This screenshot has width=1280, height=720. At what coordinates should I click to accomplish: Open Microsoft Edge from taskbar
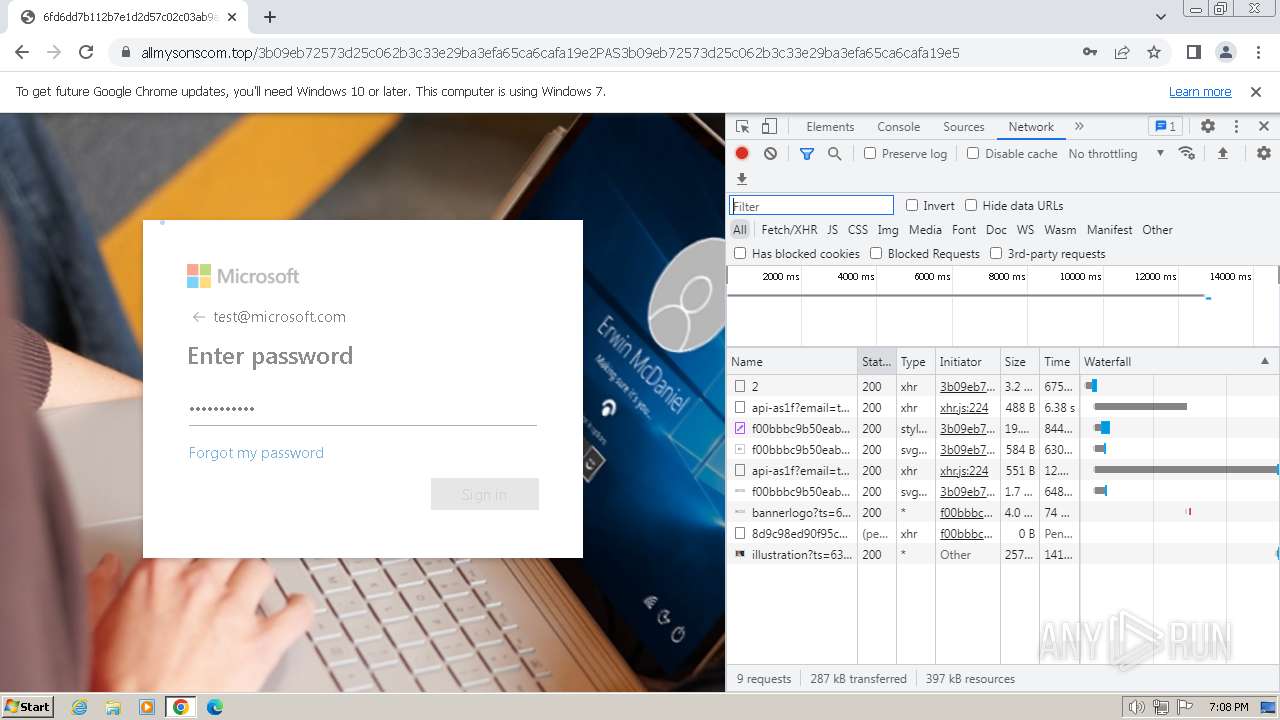[x=214, y=707]
